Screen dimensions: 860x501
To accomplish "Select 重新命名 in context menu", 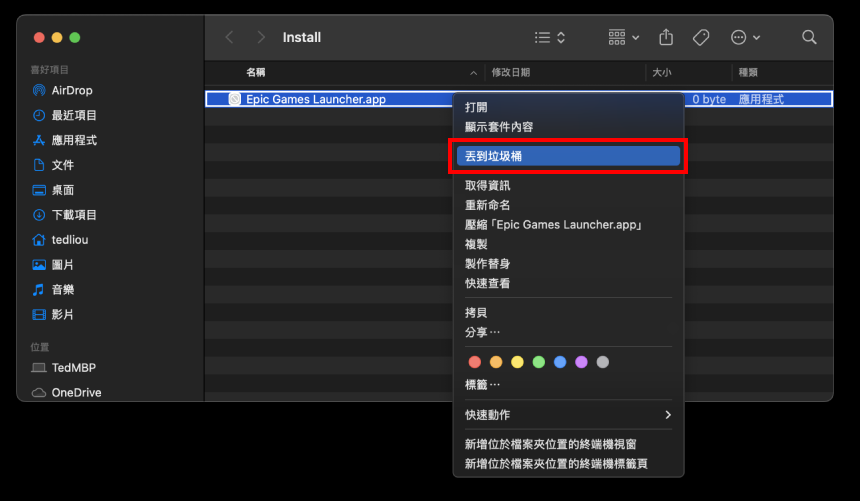I will tap(487, 205).
